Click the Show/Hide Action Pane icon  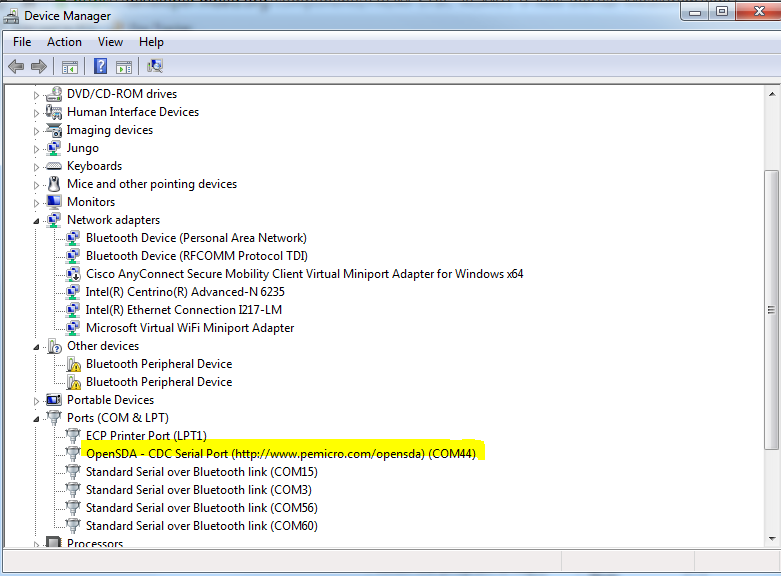(124, 67)
